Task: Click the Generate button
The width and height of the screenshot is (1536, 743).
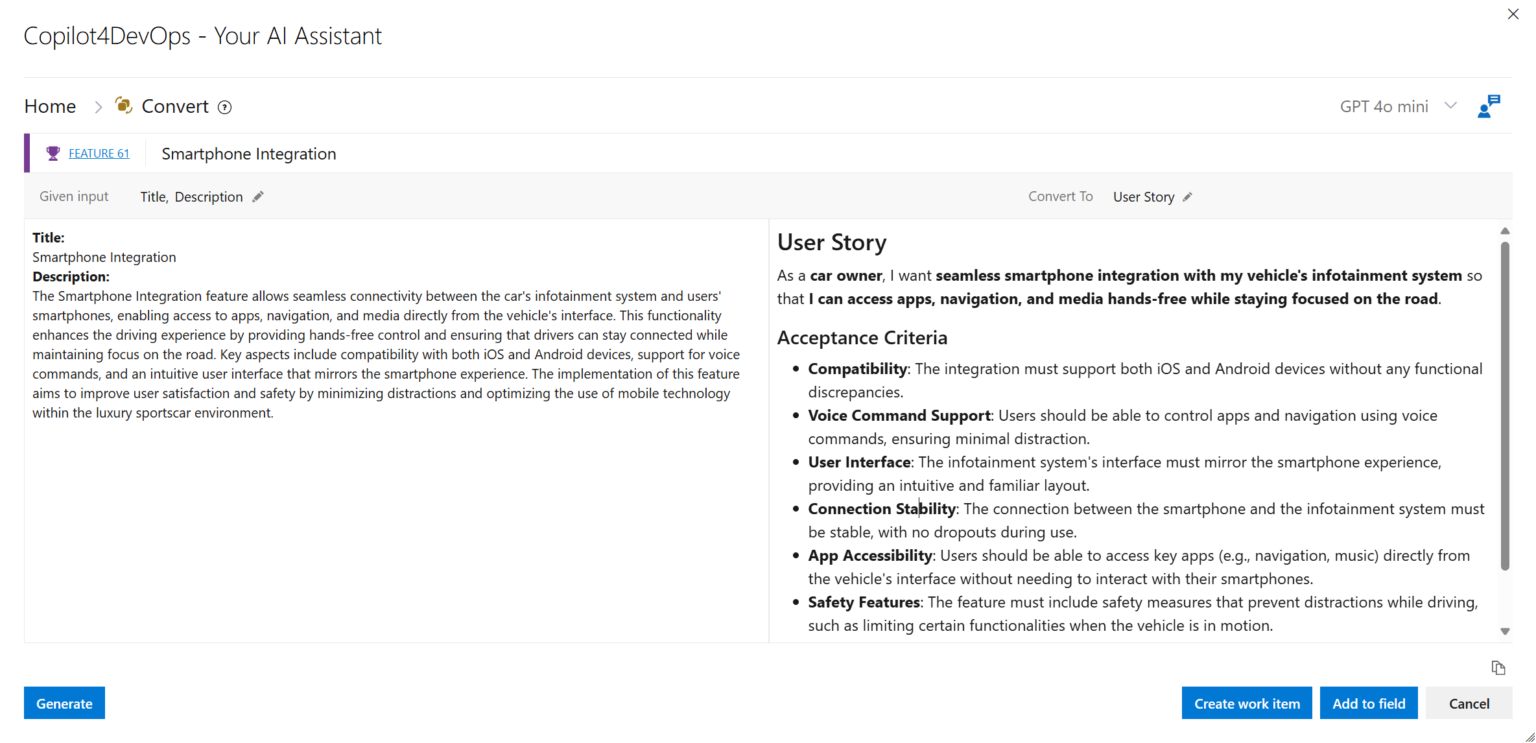Action: tap(63, 703)
